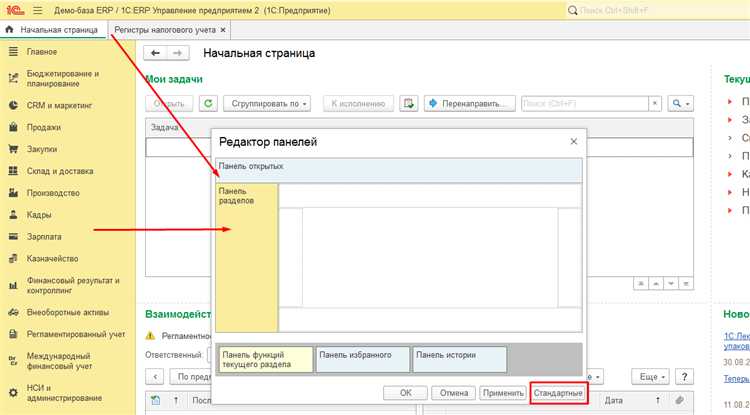750x415 pixels.
Task: Click Применить in Редактор панелей
Action: pyautogui.click(x=503, y=393)
